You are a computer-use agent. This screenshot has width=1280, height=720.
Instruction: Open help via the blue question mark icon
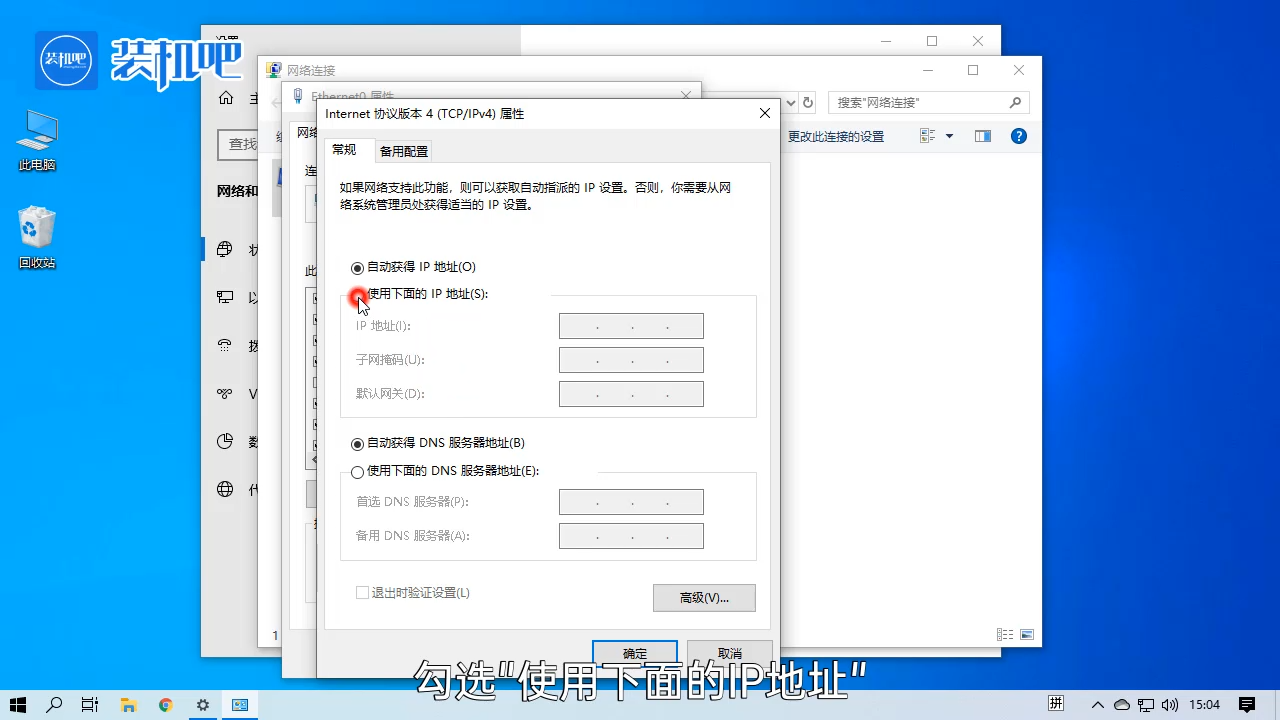point(1018,135)
